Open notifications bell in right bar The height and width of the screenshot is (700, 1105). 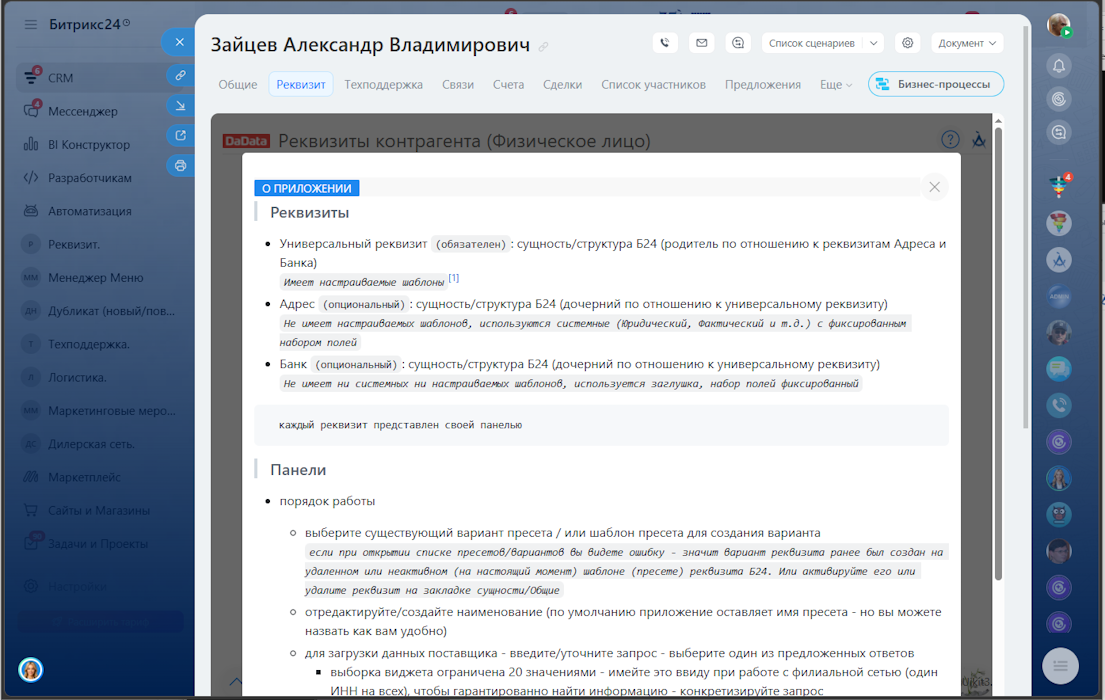[1058, 66]
